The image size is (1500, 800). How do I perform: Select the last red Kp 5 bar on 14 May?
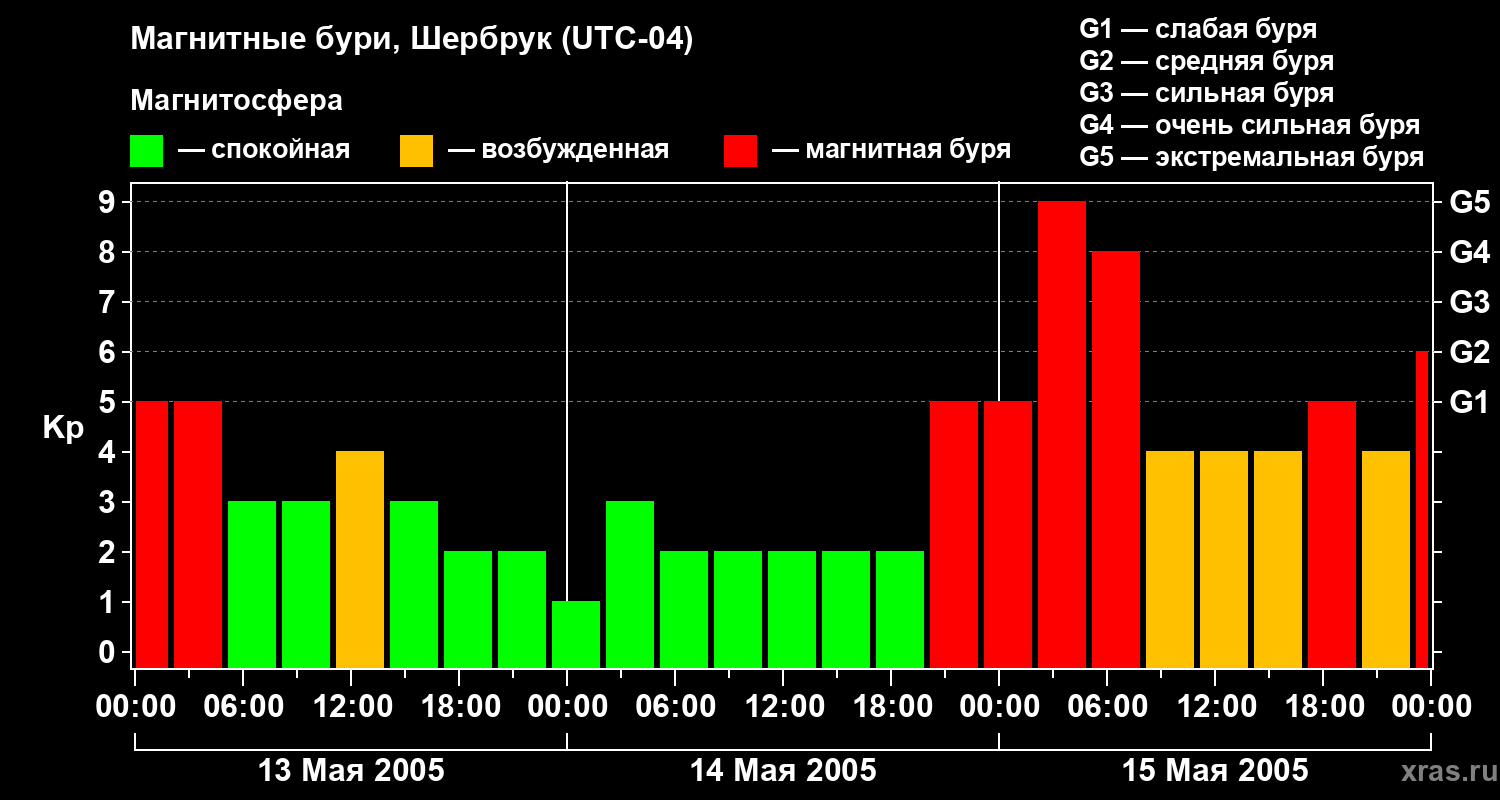pyautogui.click(x=954, y=535)
